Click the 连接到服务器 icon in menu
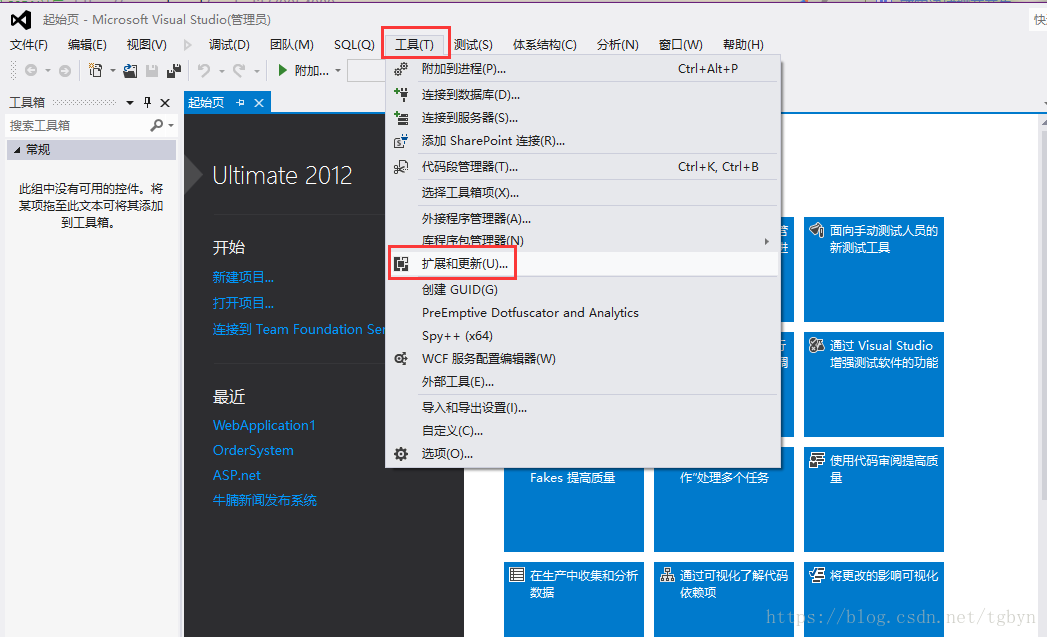Image resolution: width=1047 pixels, height=637 pixels. tap(401, 118)
